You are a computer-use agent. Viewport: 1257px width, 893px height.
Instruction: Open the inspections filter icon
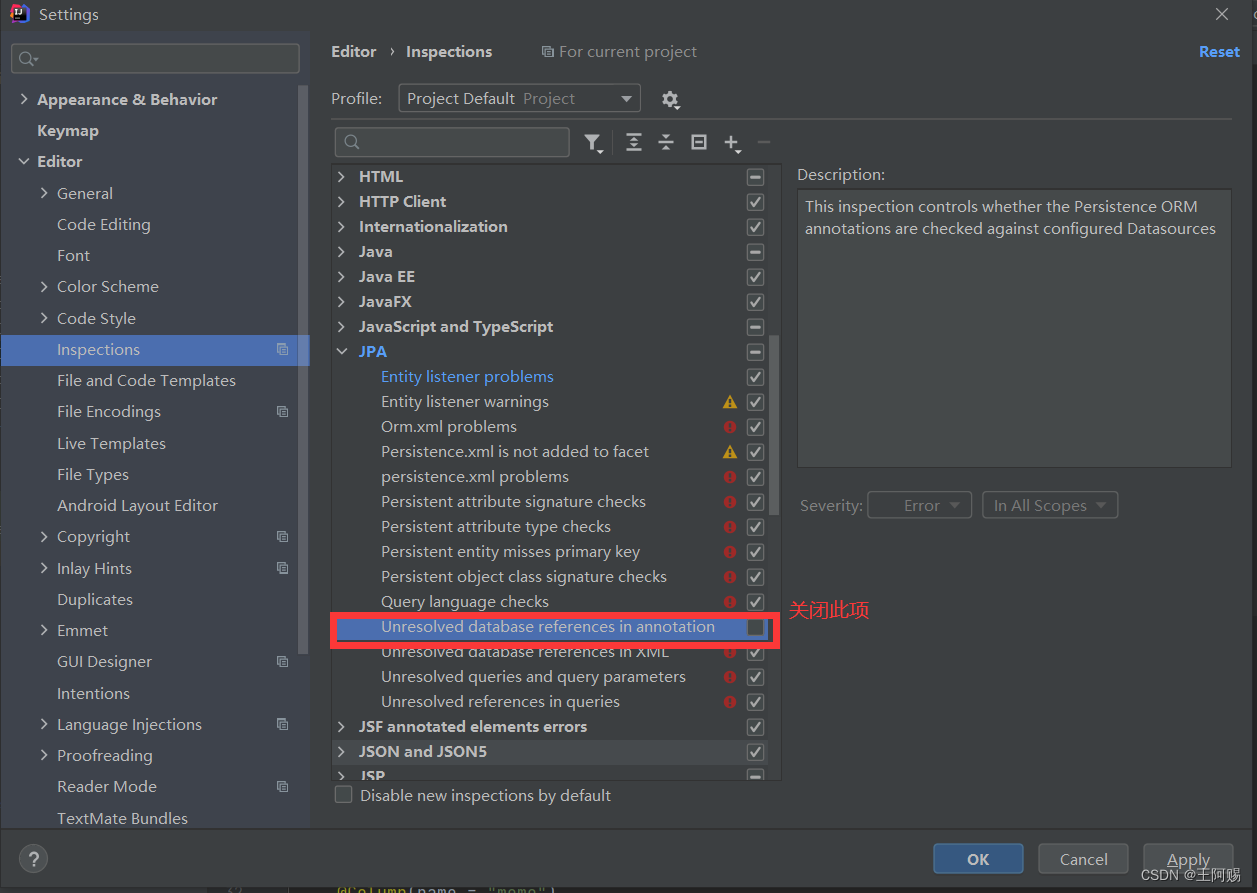coord(594,142)
